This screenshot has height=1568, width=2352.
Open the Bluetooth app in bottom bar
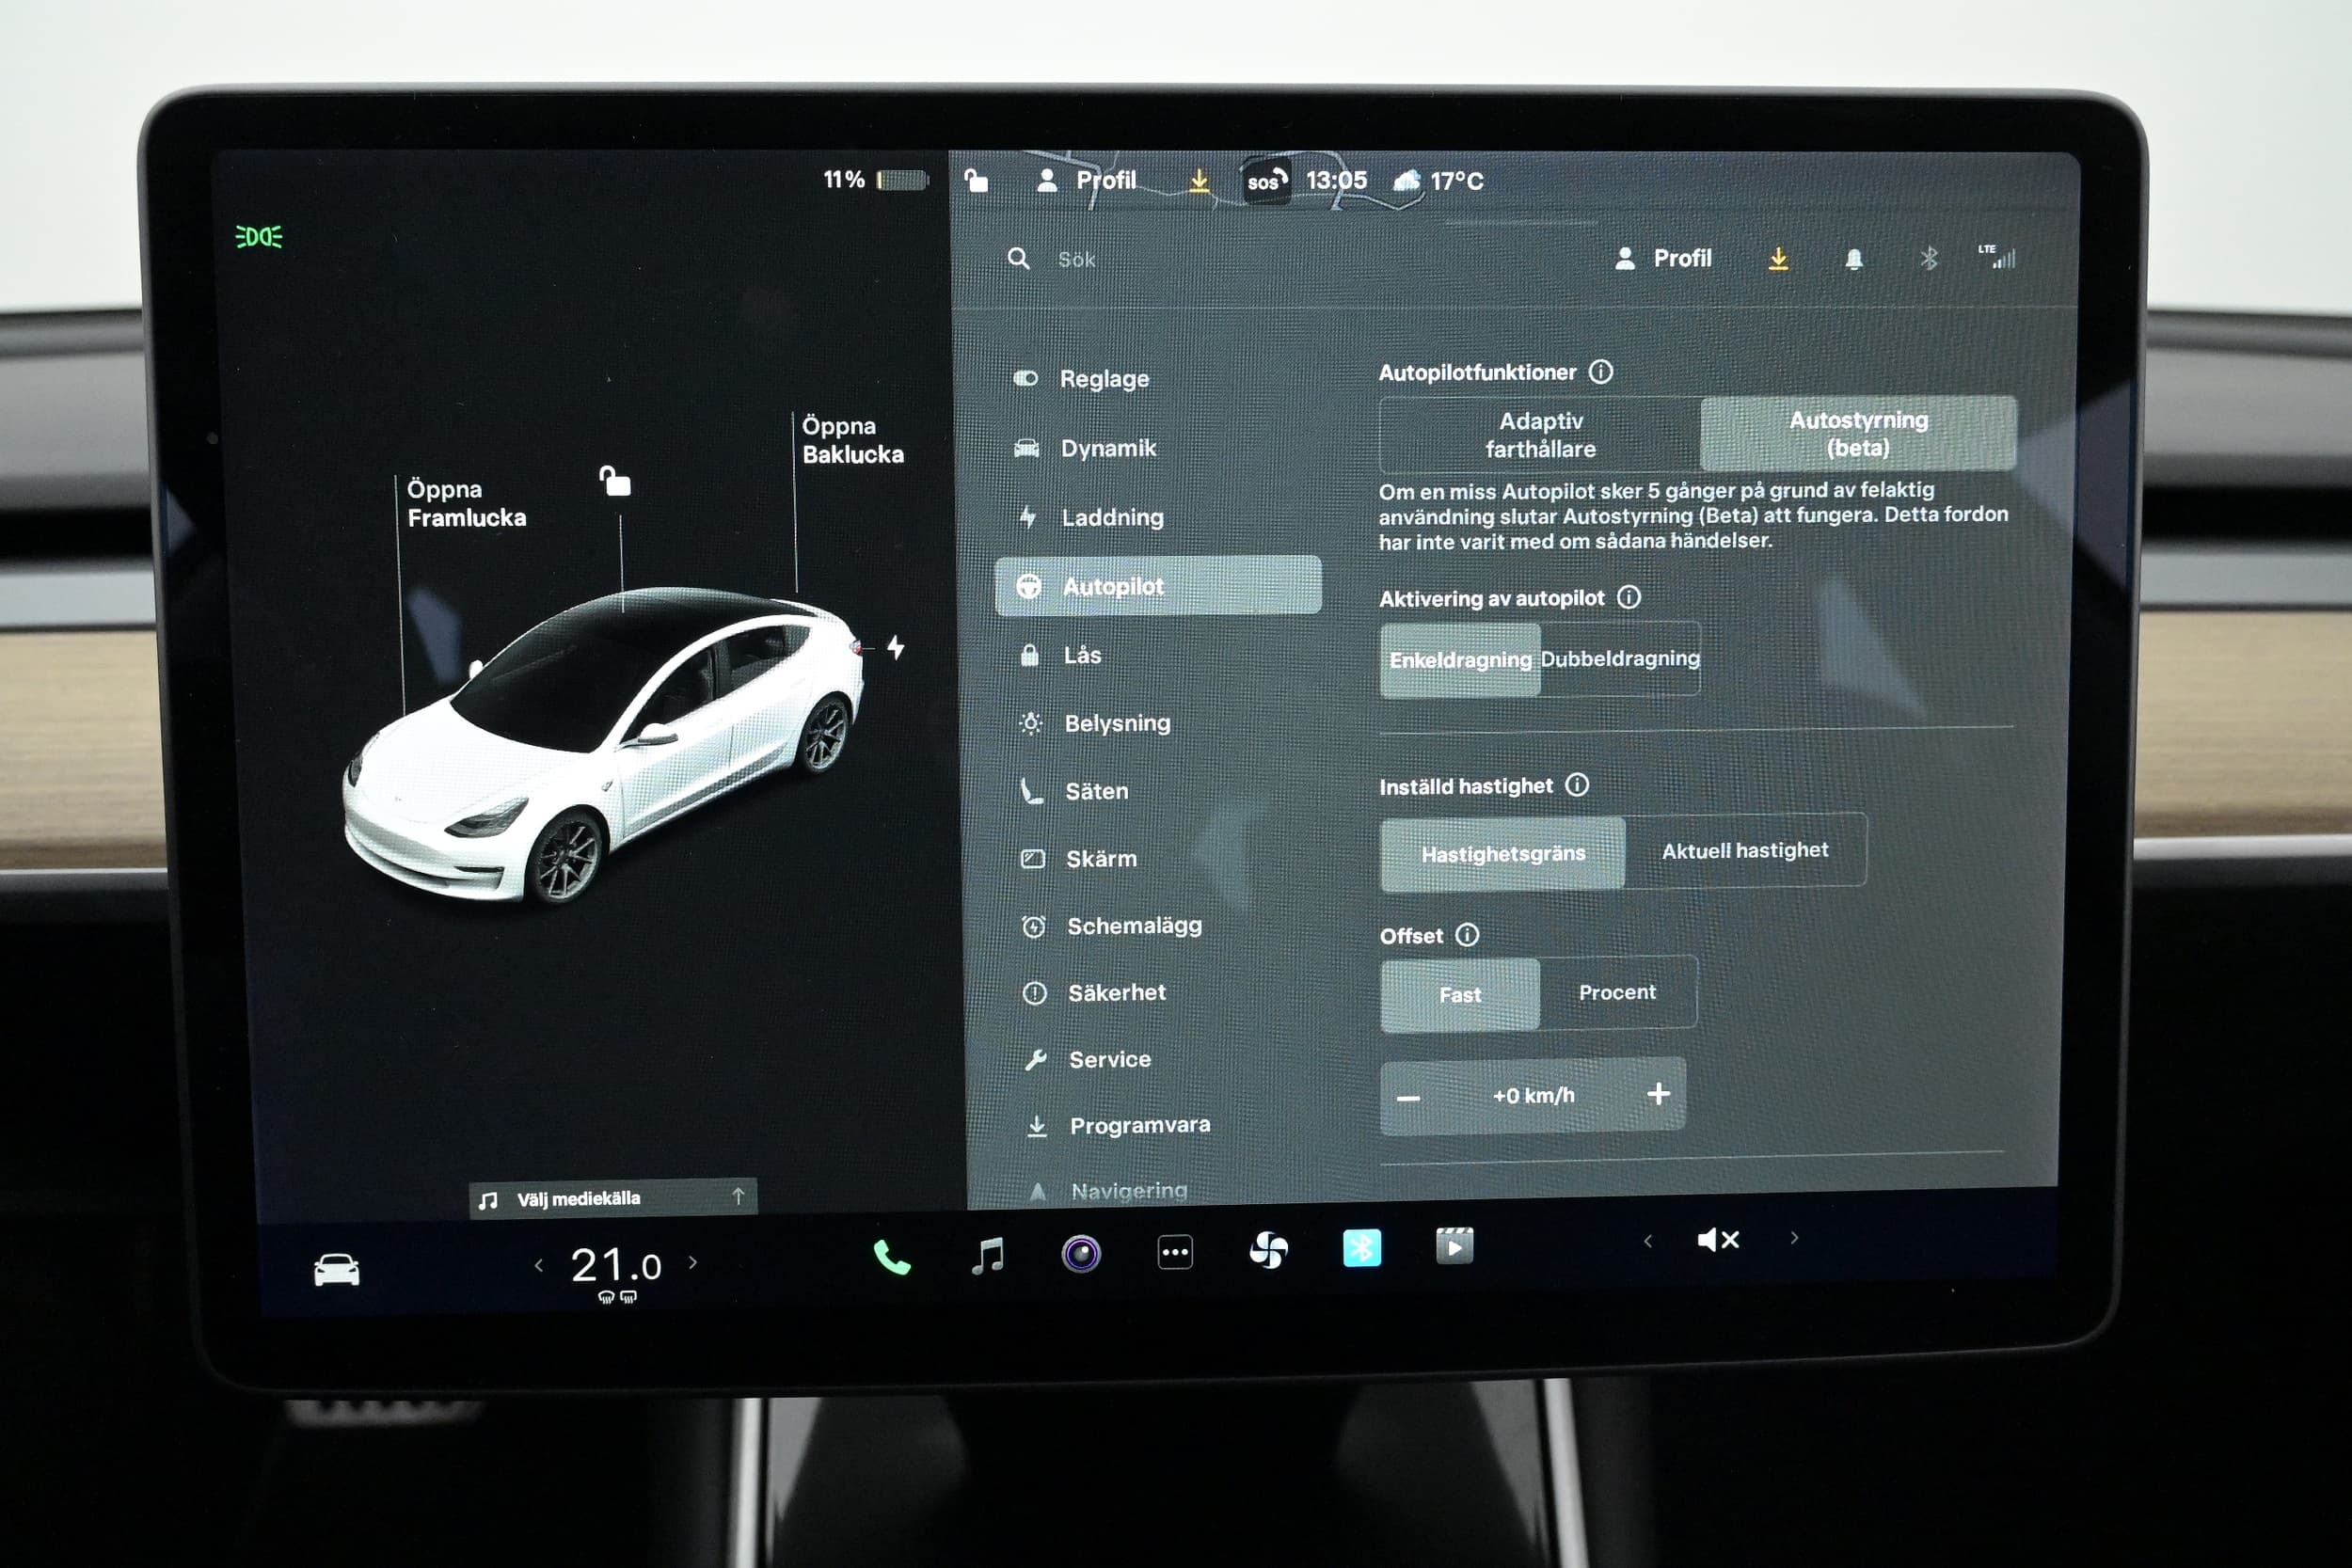coord(1361,1248)
